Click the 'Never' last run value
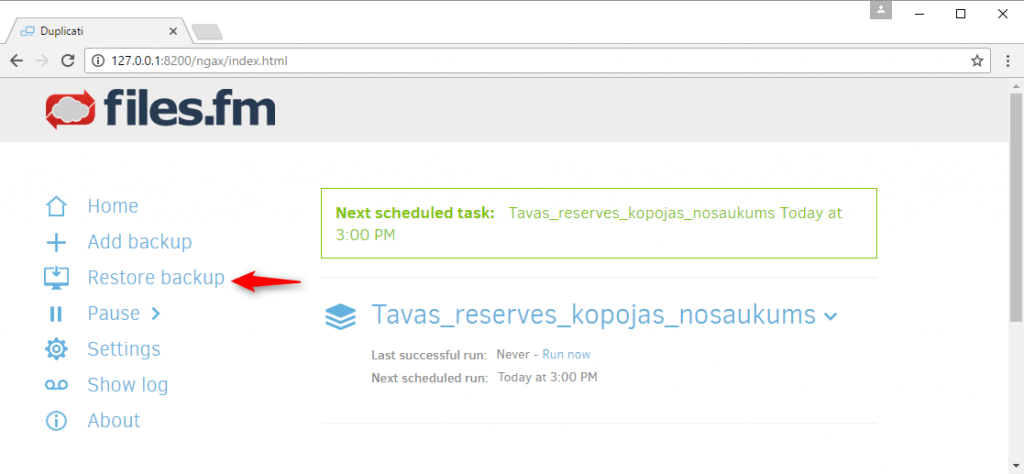The height and width of the screenshot is (474, 1024). tap(513, 355)
